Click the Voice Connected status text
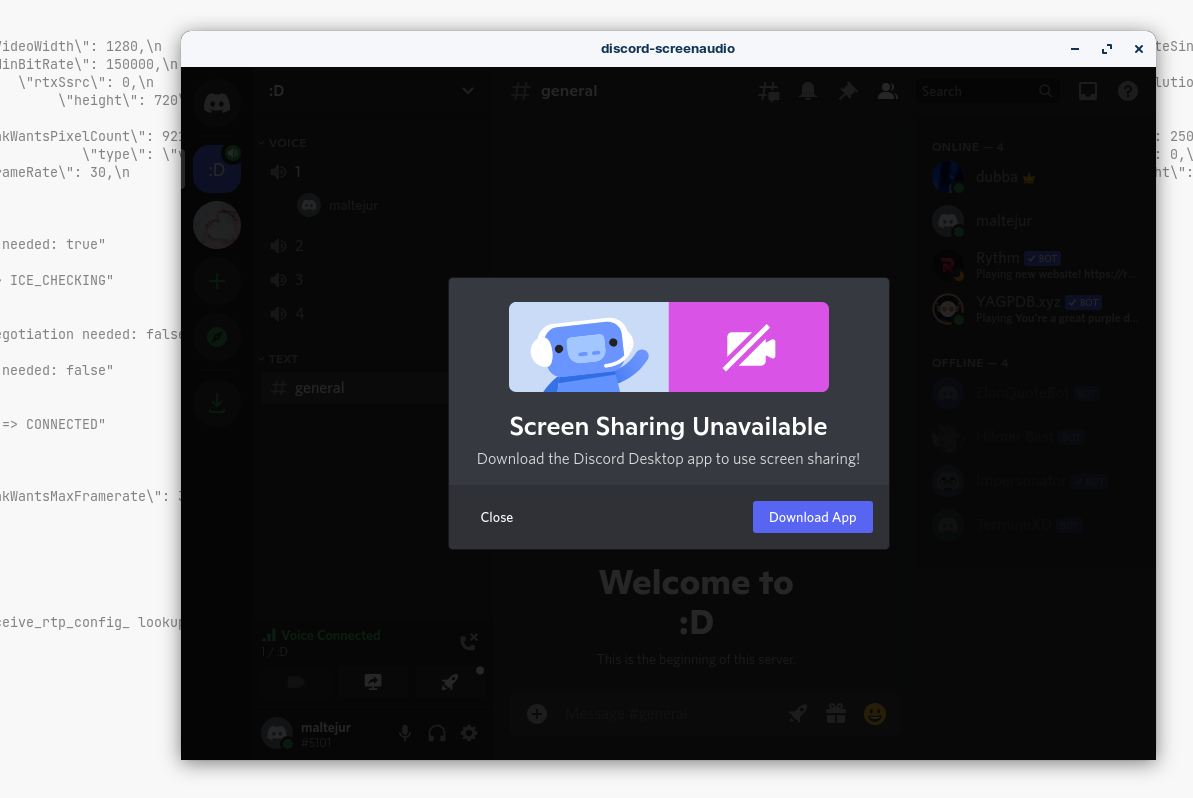 (331, 635)
